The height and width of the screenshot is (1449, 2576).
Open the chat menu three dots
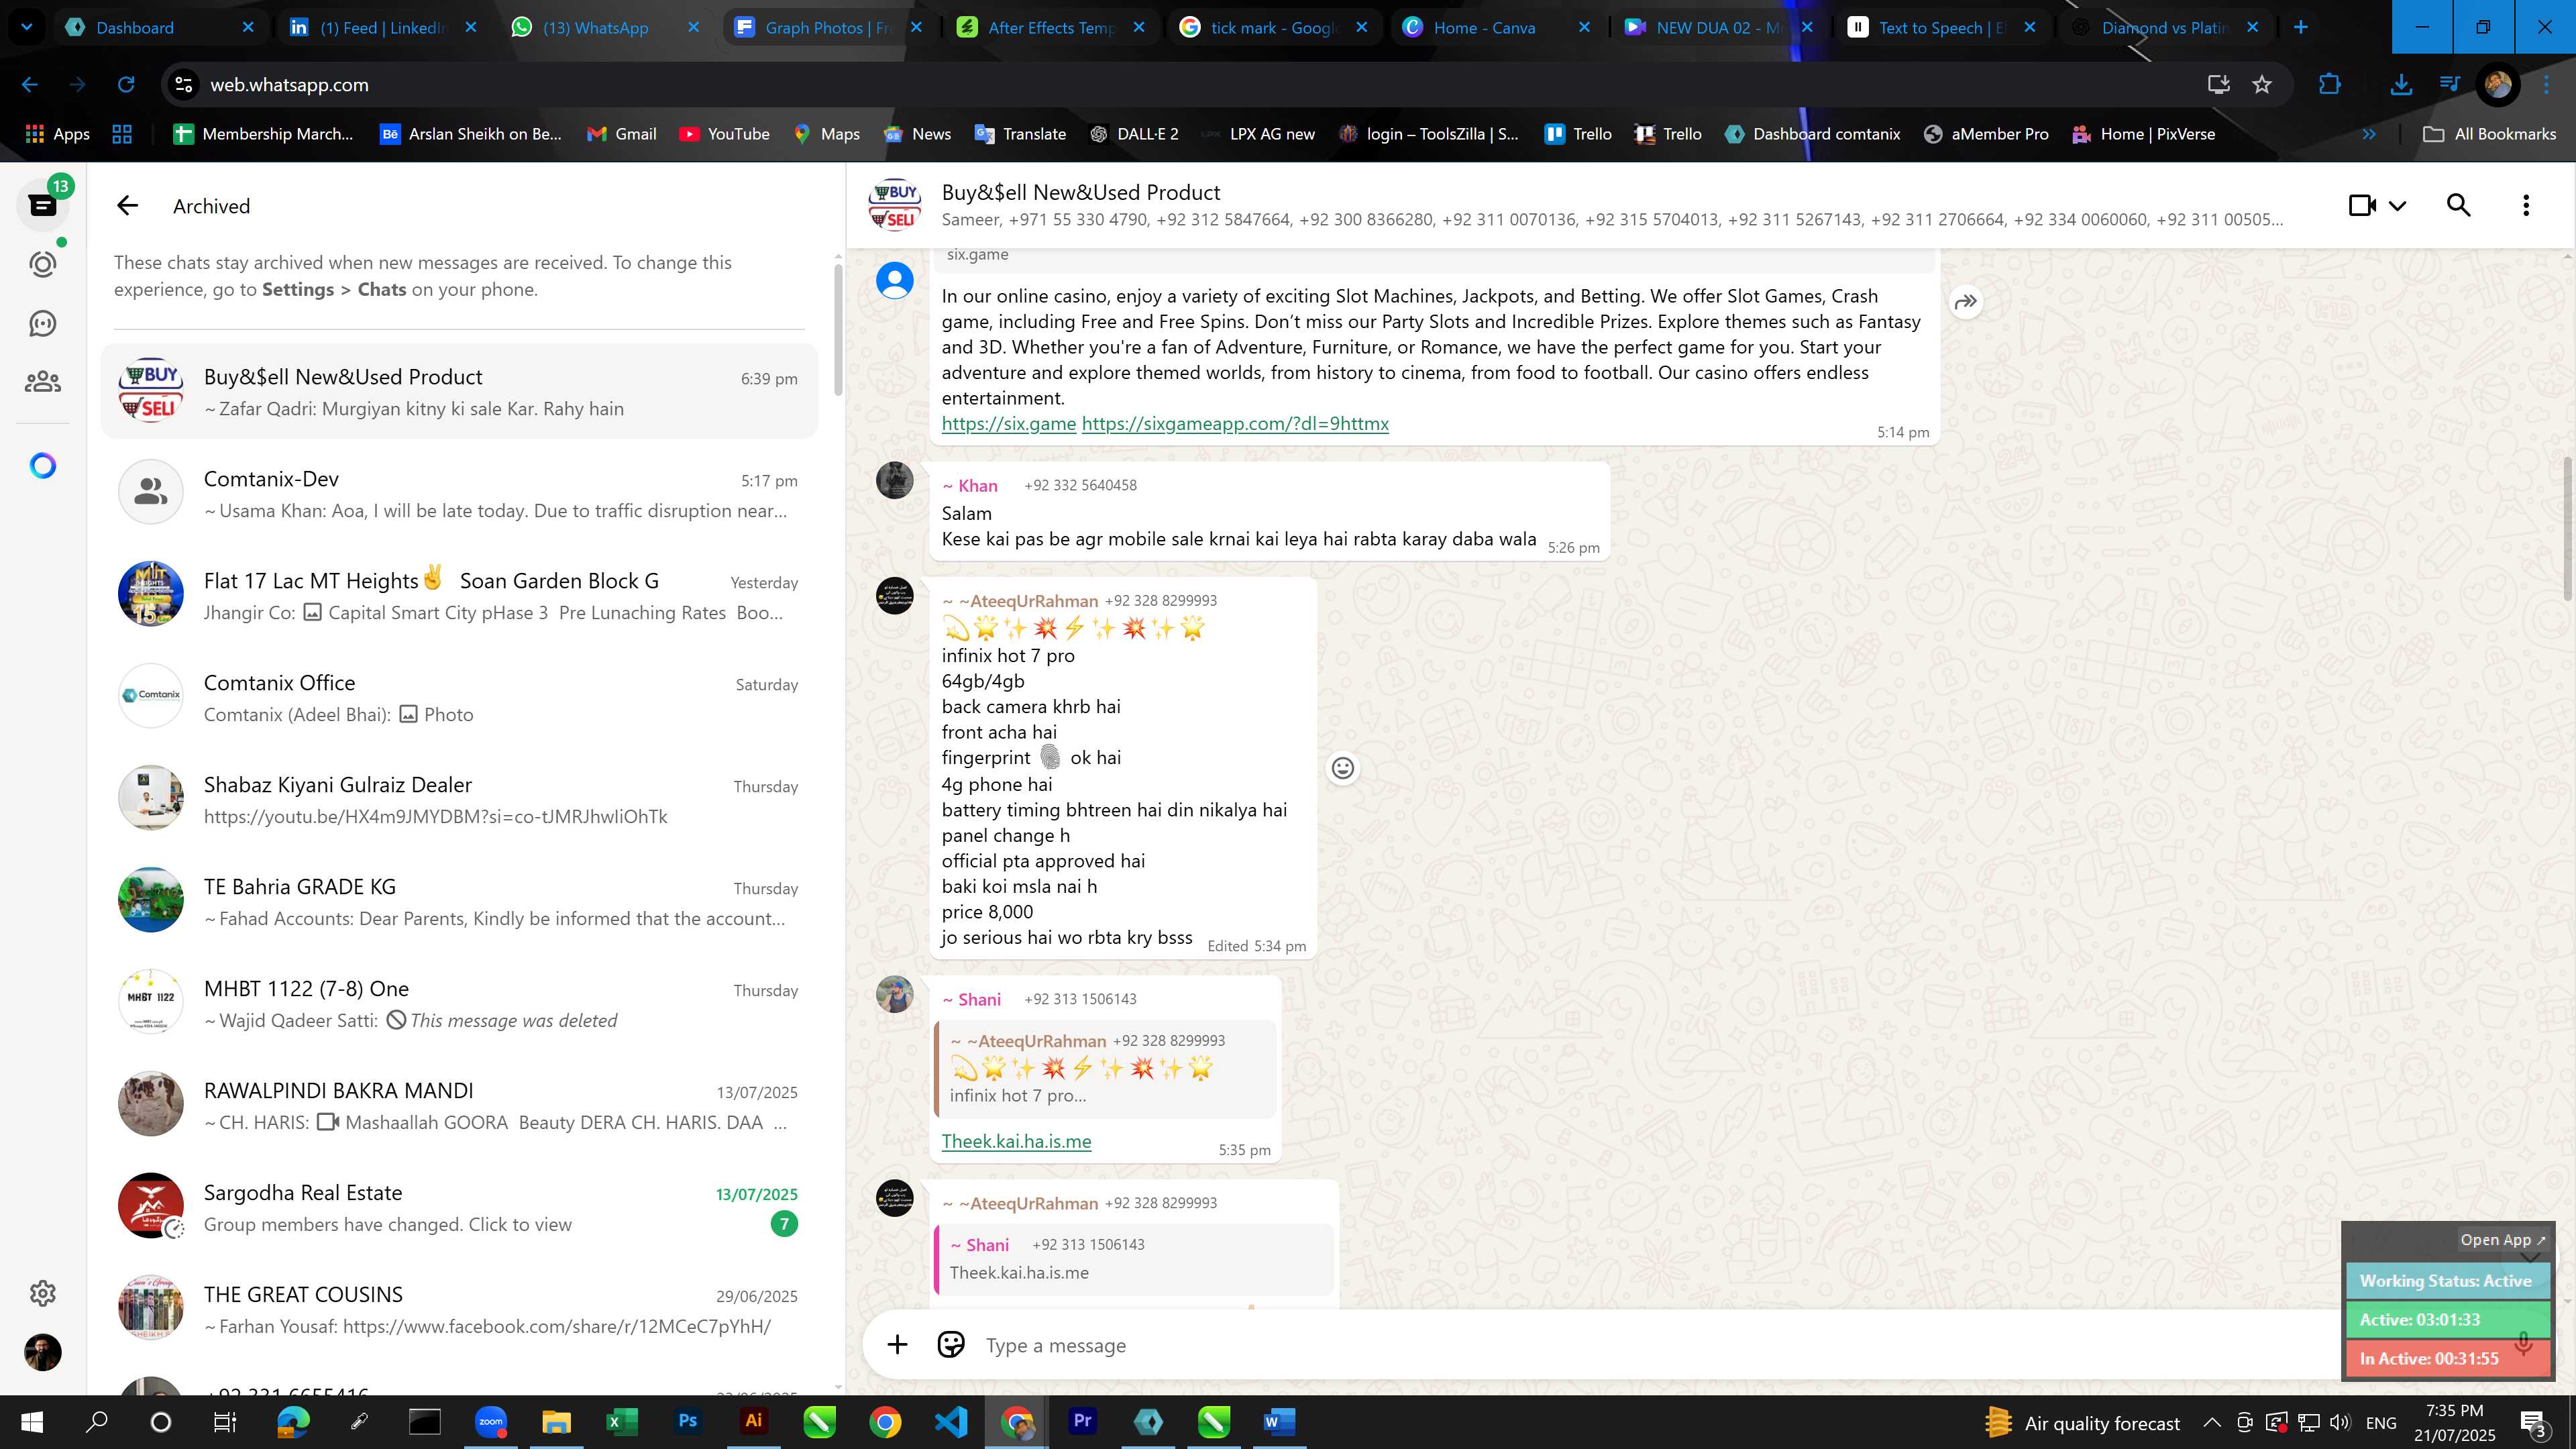pyautogui.click(x=2526, y=206)
